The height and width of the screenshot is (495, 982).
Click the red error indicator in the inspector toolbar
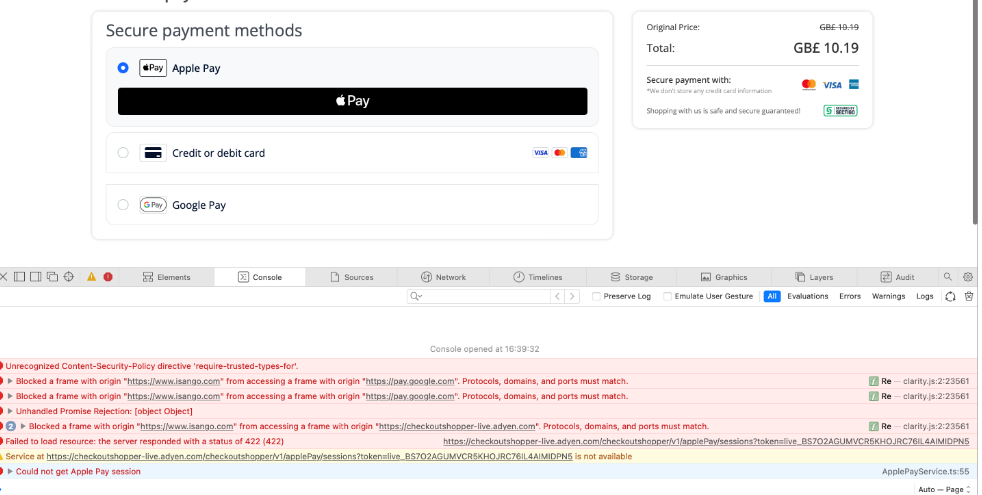pyautogui.click(x=108, y=277)
